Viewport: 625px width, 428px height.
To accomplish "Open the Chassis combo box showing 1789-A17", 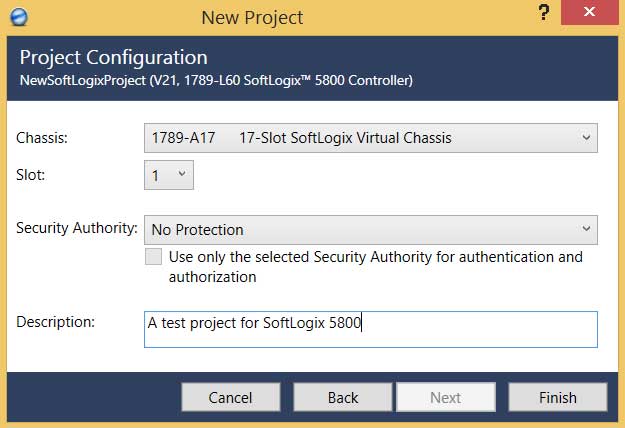I will point(371,138).
